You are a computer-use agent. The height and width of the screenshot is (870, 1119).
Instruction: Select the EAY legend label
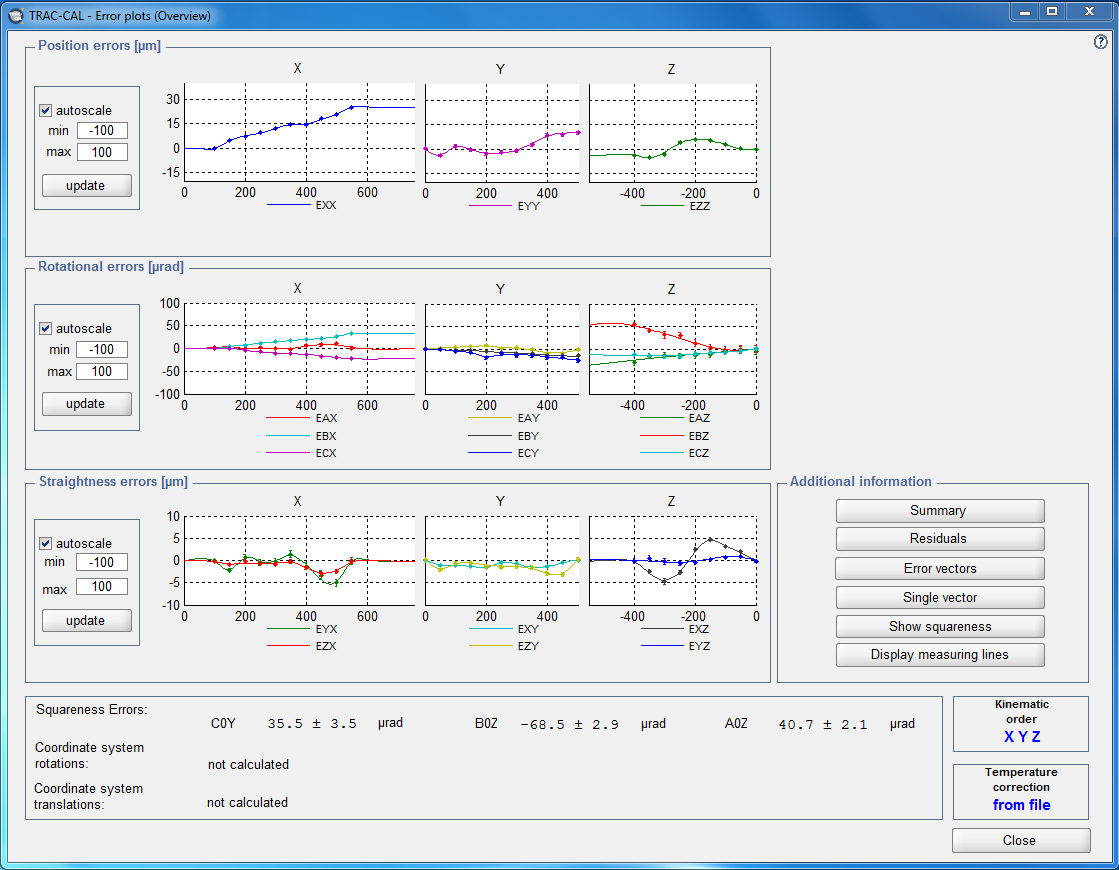[529, 418]
